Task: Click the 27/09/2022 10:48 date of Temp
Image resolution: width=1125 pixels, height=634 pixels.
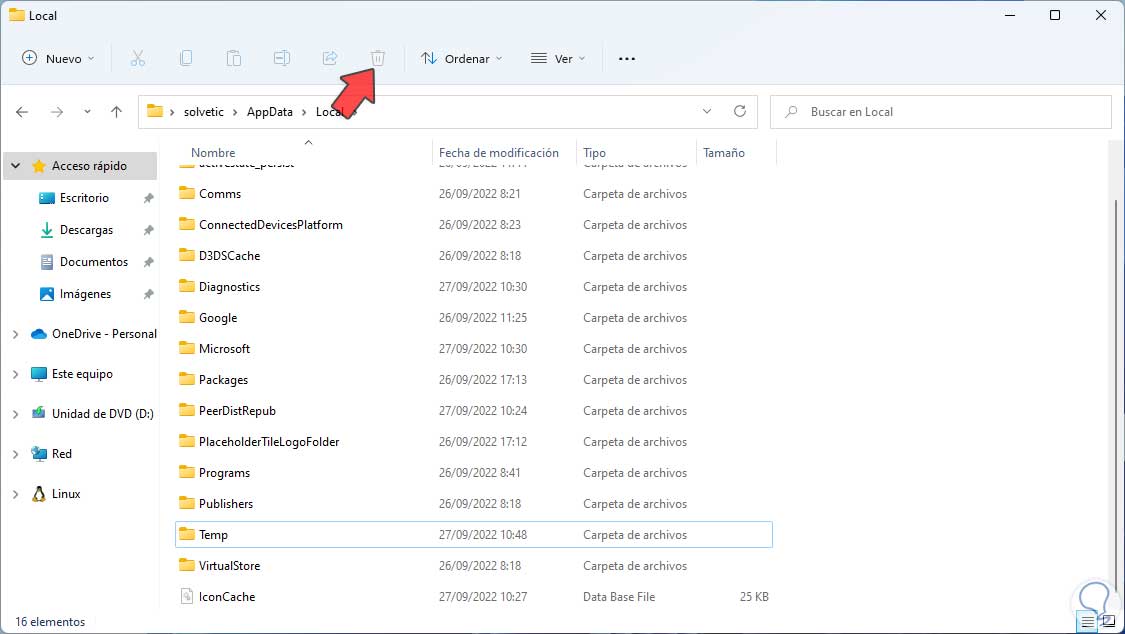Action: [483, 534]
